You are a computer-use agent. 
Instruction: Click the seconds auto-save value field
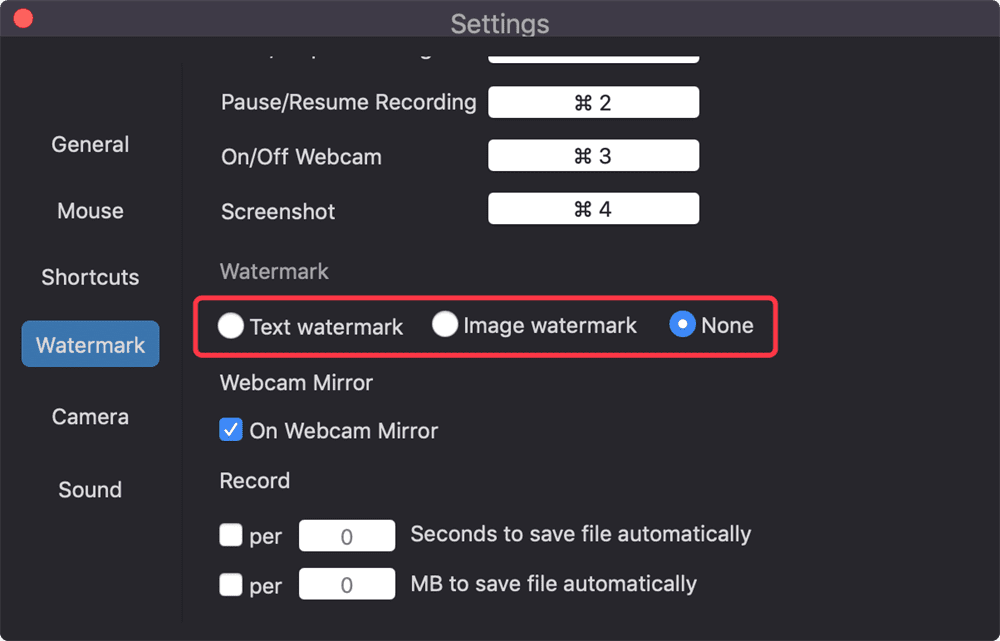pyautogui.click(x=346, y=535)
